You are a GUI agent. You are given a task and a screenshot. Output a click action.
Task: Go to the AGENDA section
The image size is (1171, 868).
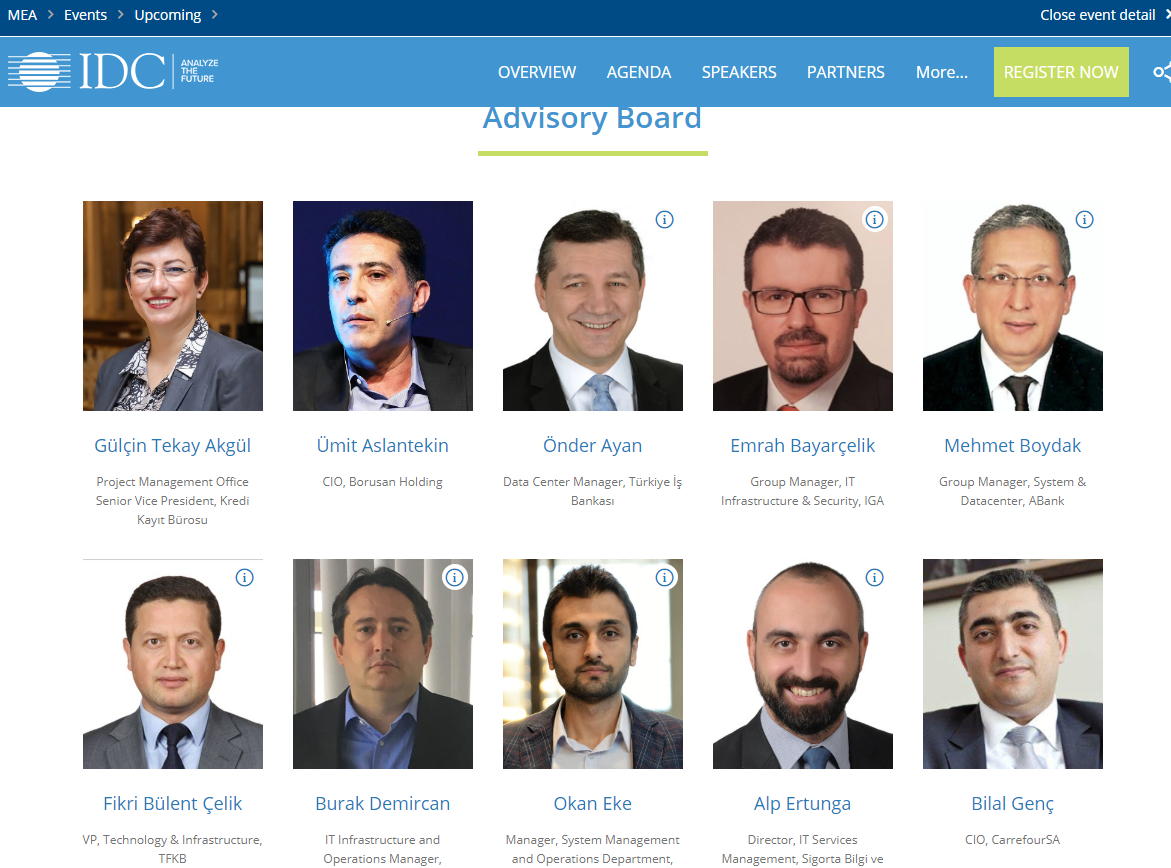coord(639,72)
